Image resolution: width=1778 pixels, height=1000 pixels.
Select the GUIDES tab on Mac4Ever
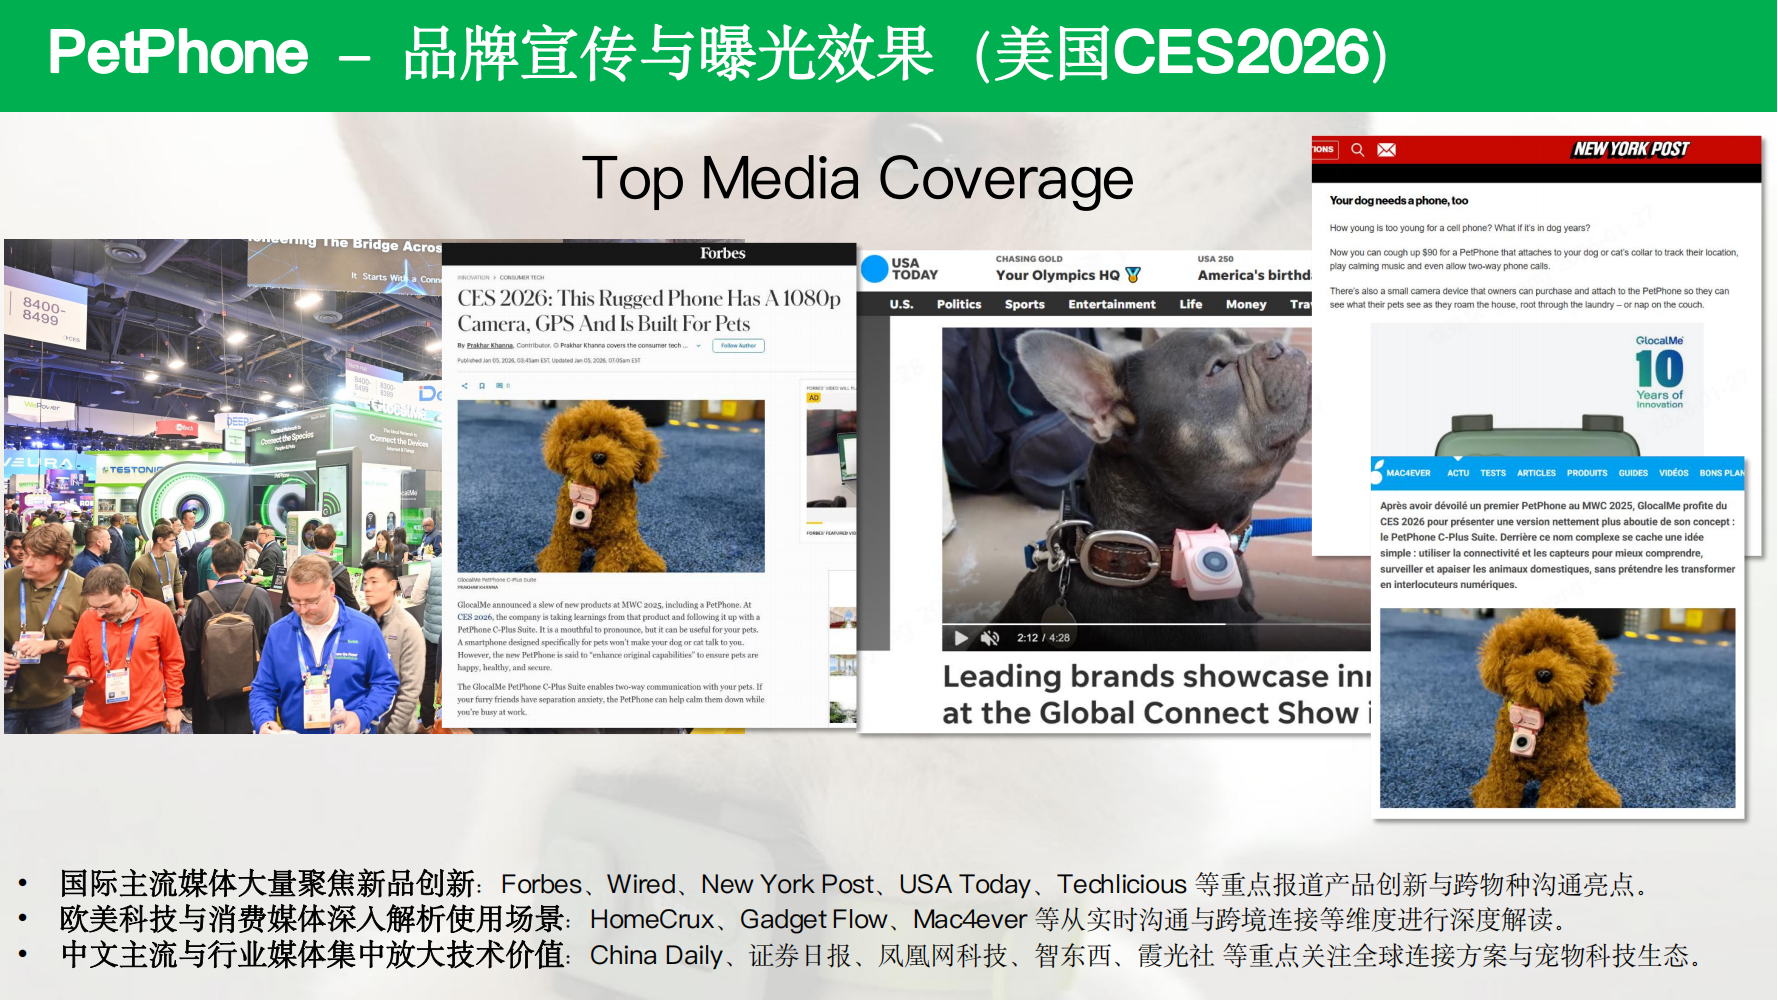(1633, 473)
